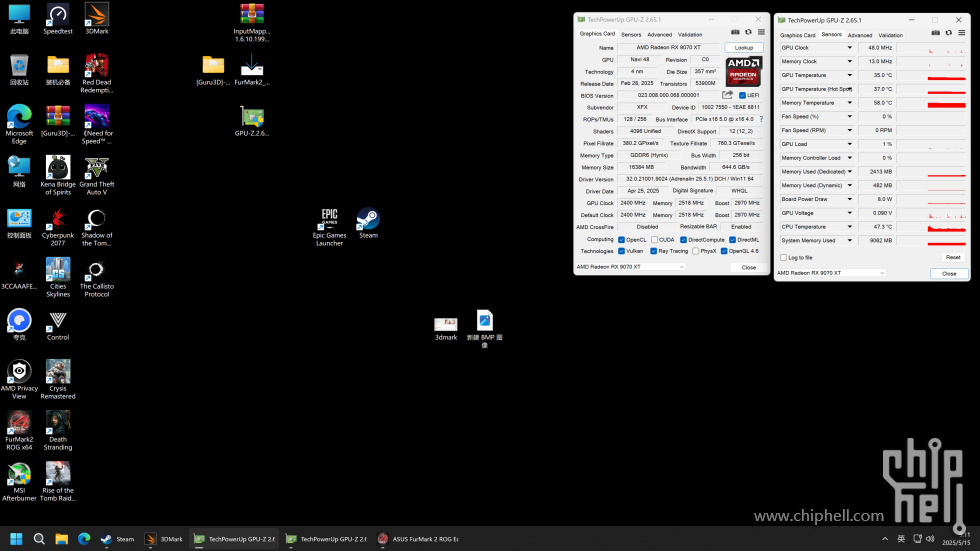Click the CPU Temperature history graph
Screen dimensions: 980x551
tap(932, 227)
